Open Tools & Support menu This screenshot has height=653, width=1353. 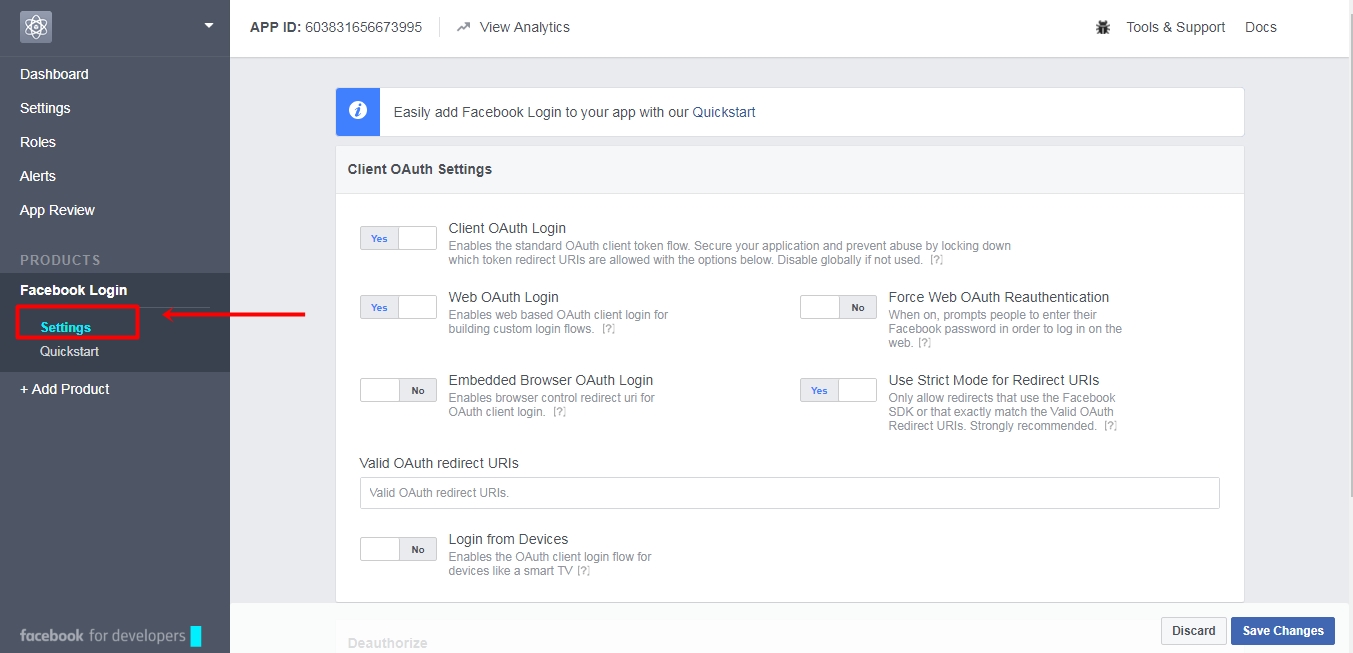(1175, 27)
